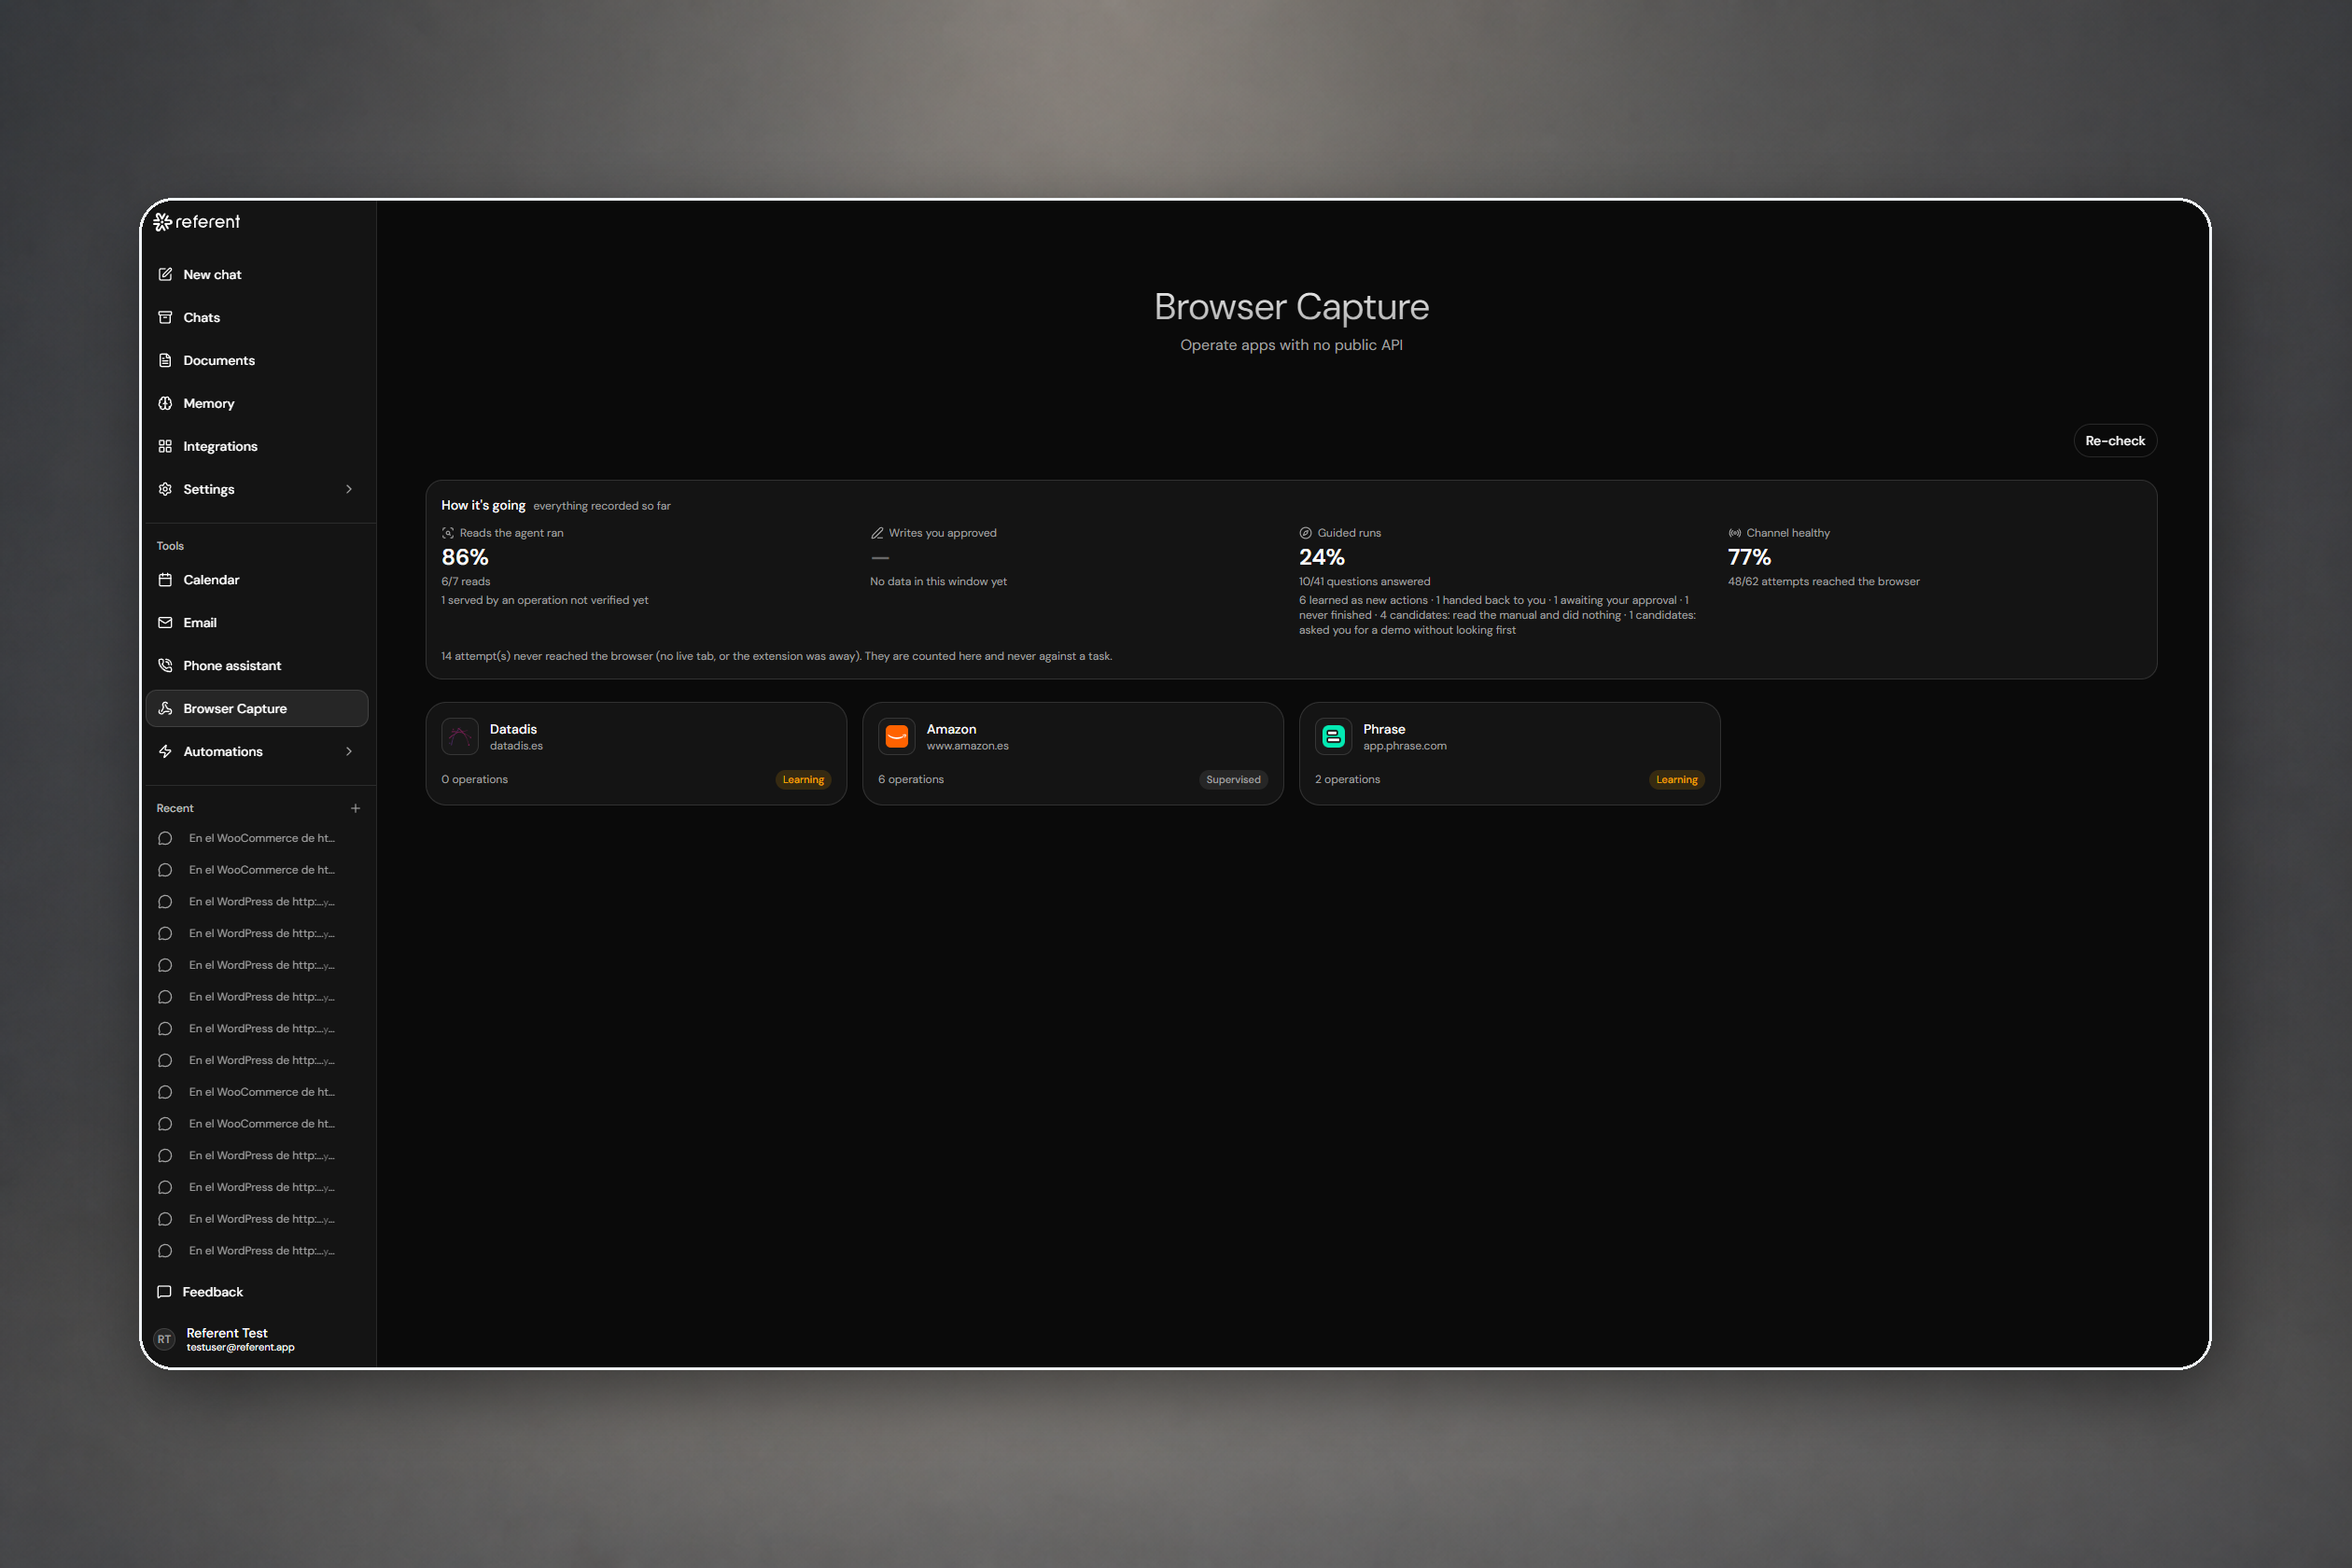Viewport: 2352px width, 1568px height.
Task: Click the Guided runs compass icon
Action: tap(1305, 533)
